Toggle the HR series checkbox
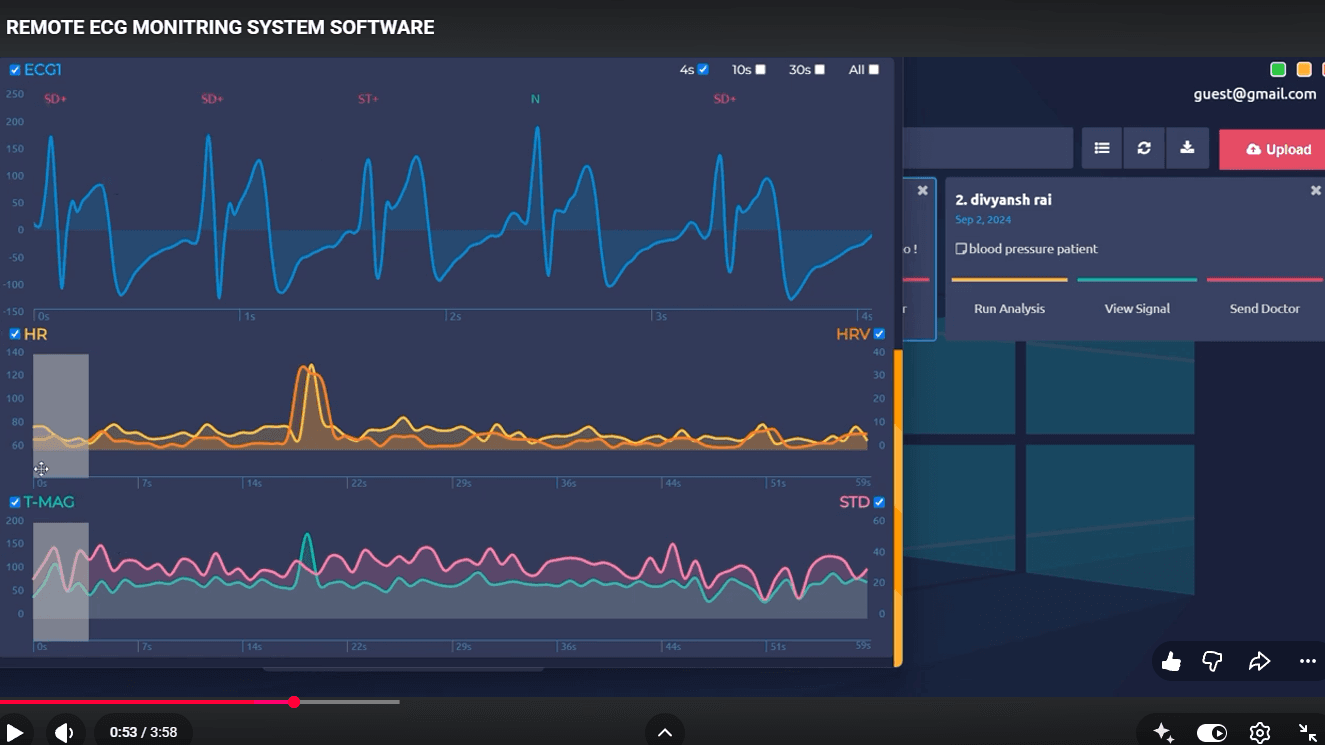 point(15,334)
